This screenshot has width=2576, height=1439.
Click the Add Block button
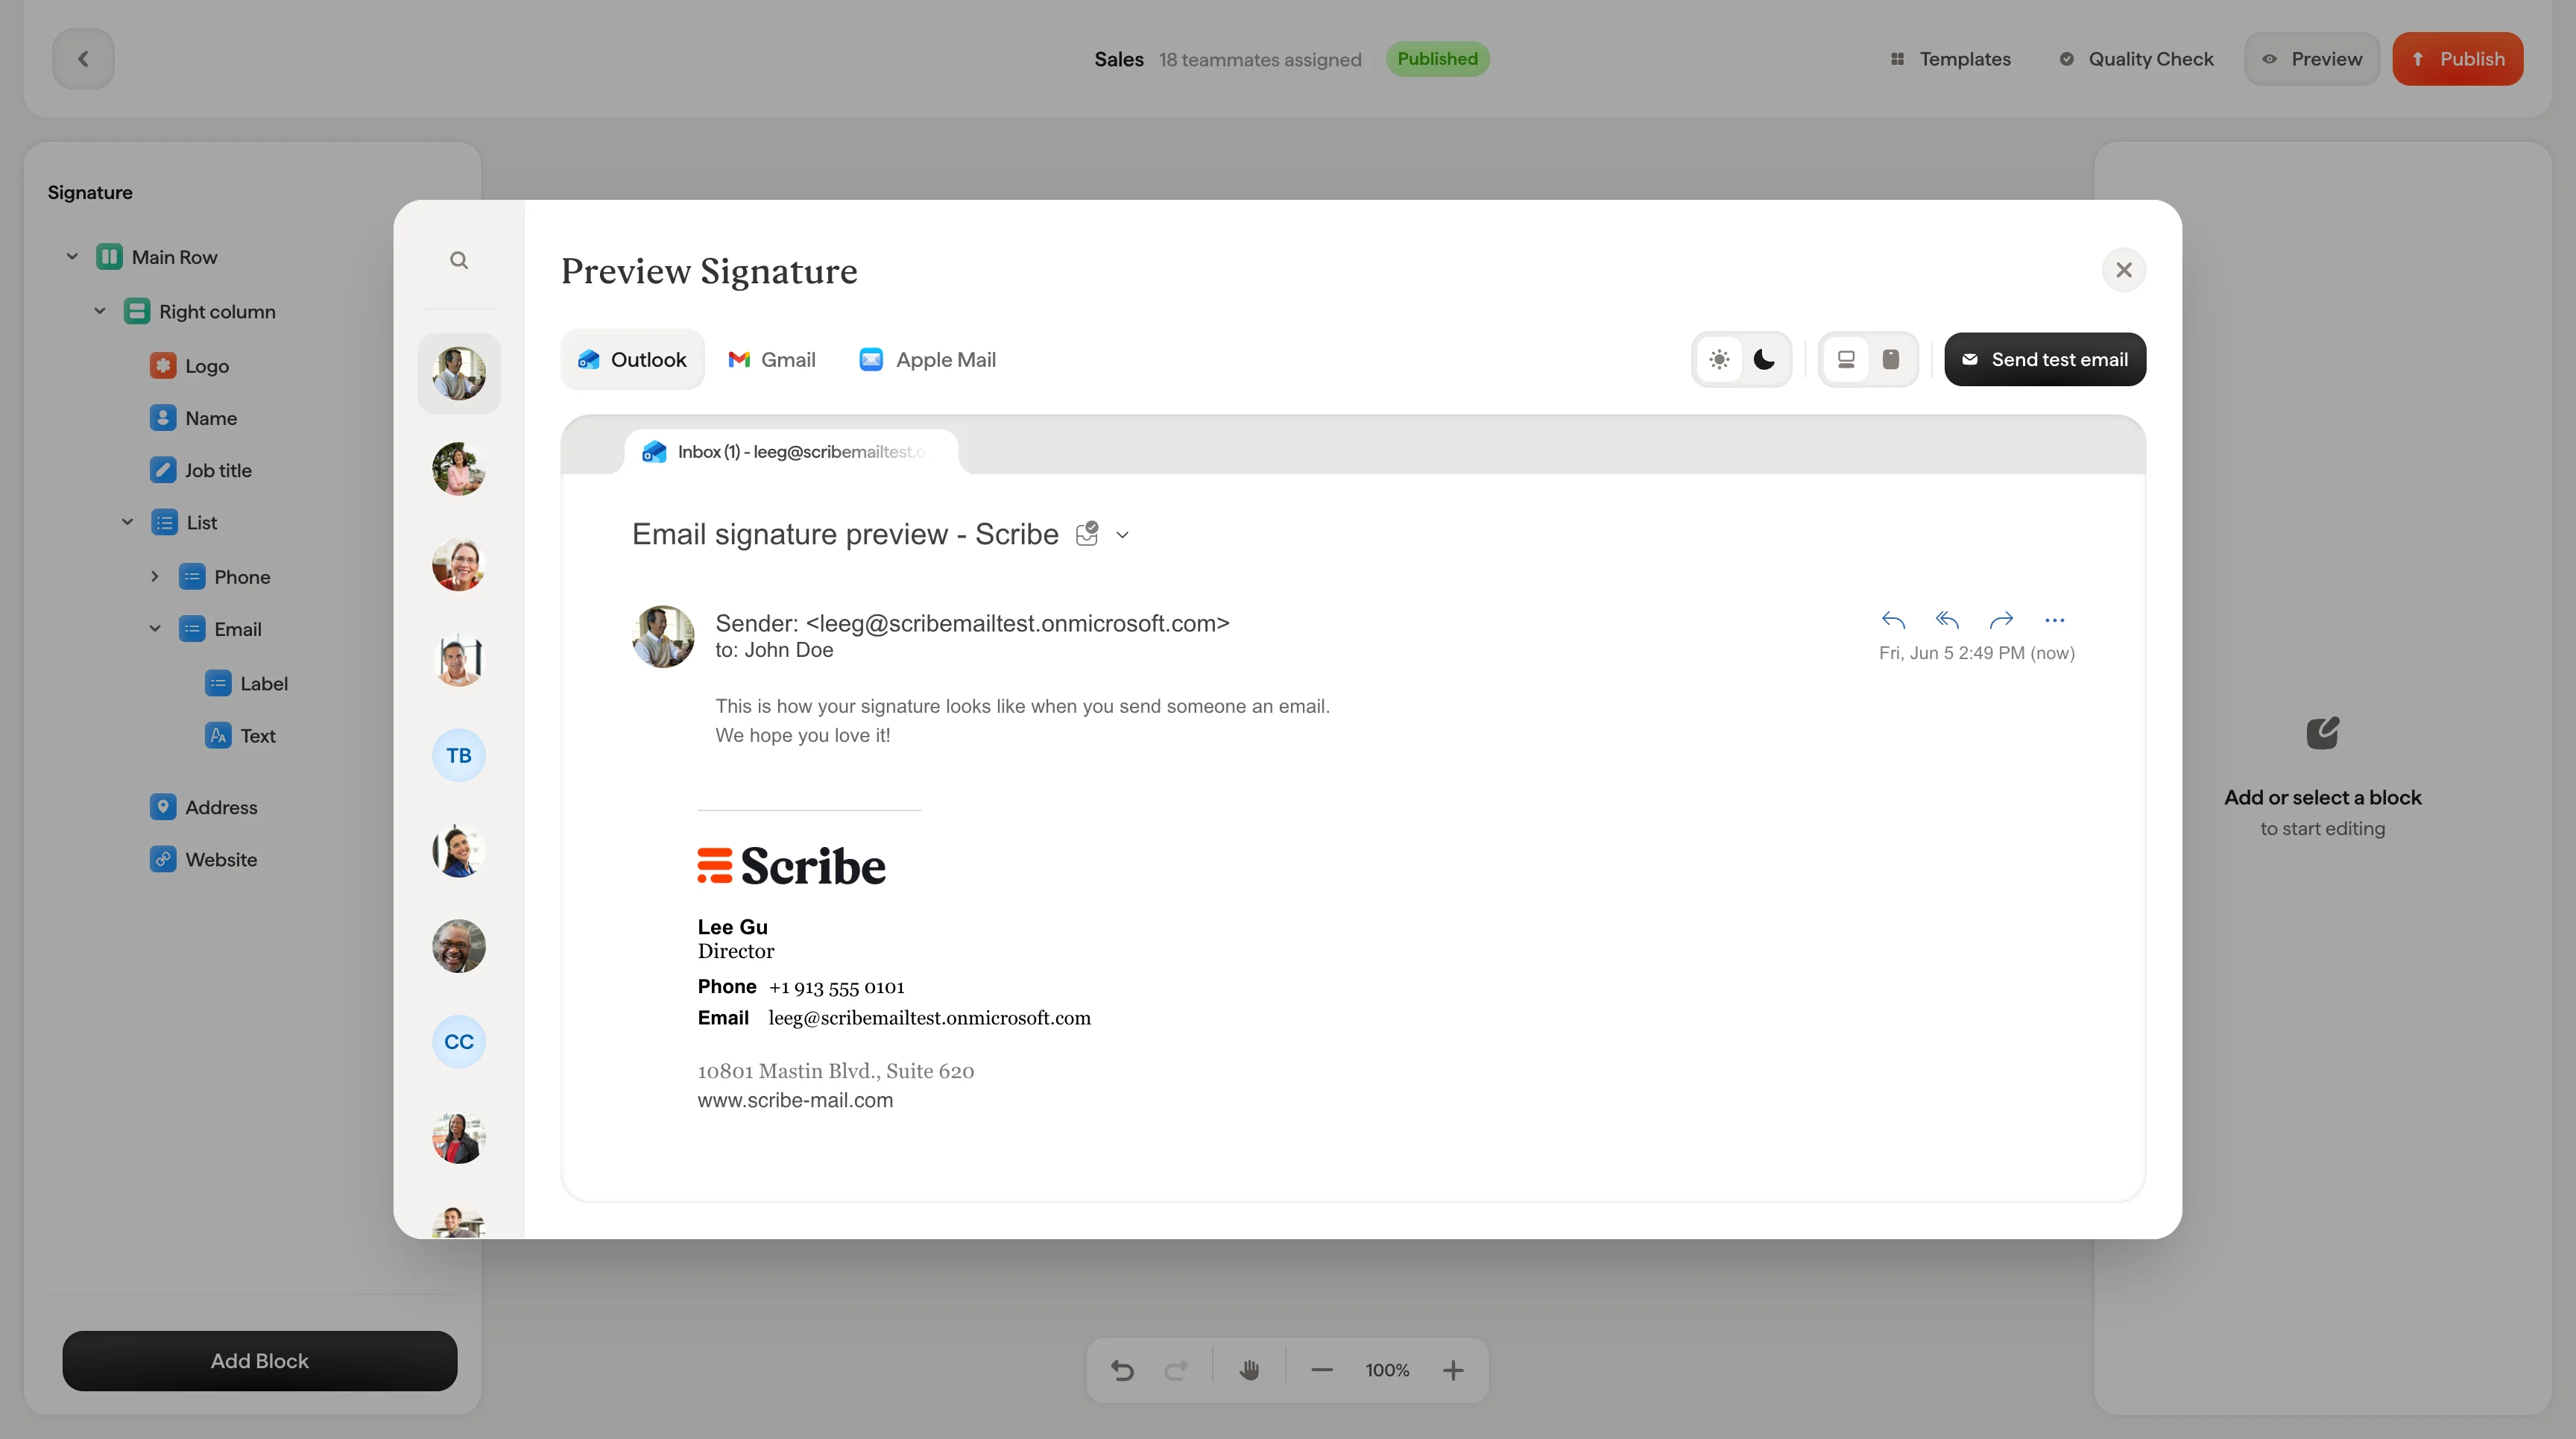click(x=260, y=1361)
